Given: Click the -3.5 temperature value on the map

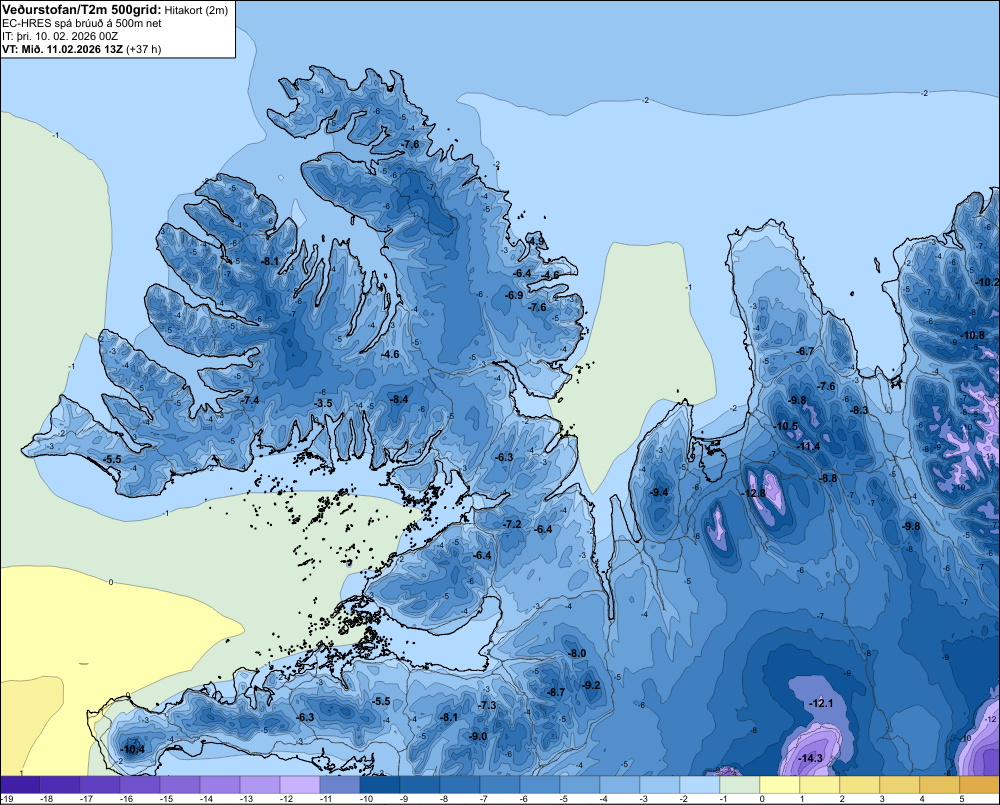Looking at the screenshot, I should click(x=323, y=403).
